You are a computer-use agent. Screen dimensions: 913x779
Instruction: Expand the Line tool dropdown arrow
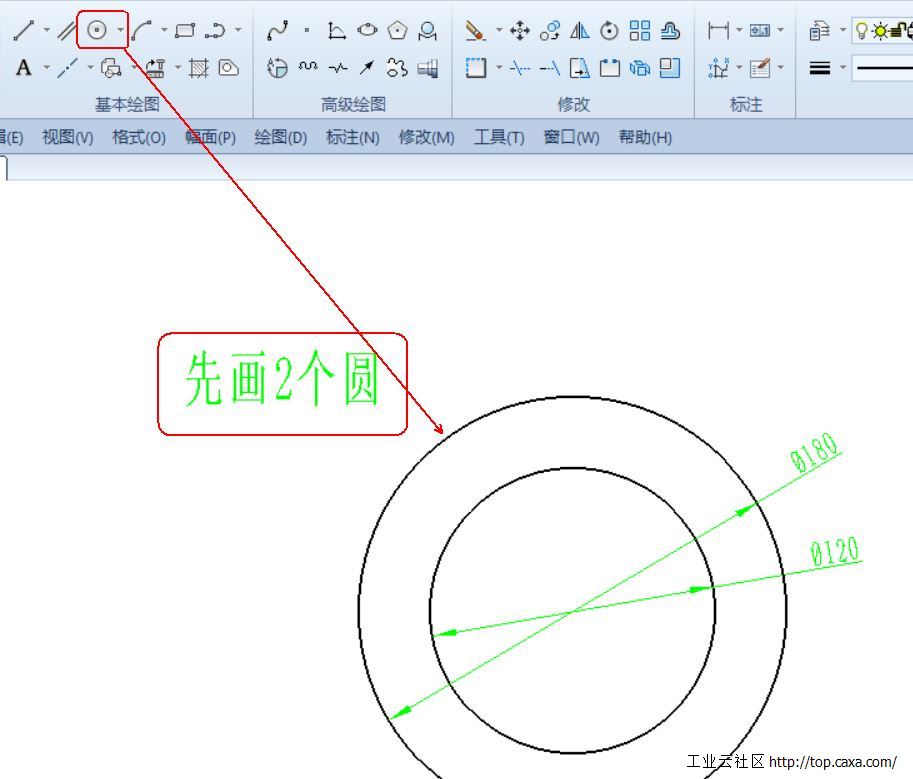point(47,29)
